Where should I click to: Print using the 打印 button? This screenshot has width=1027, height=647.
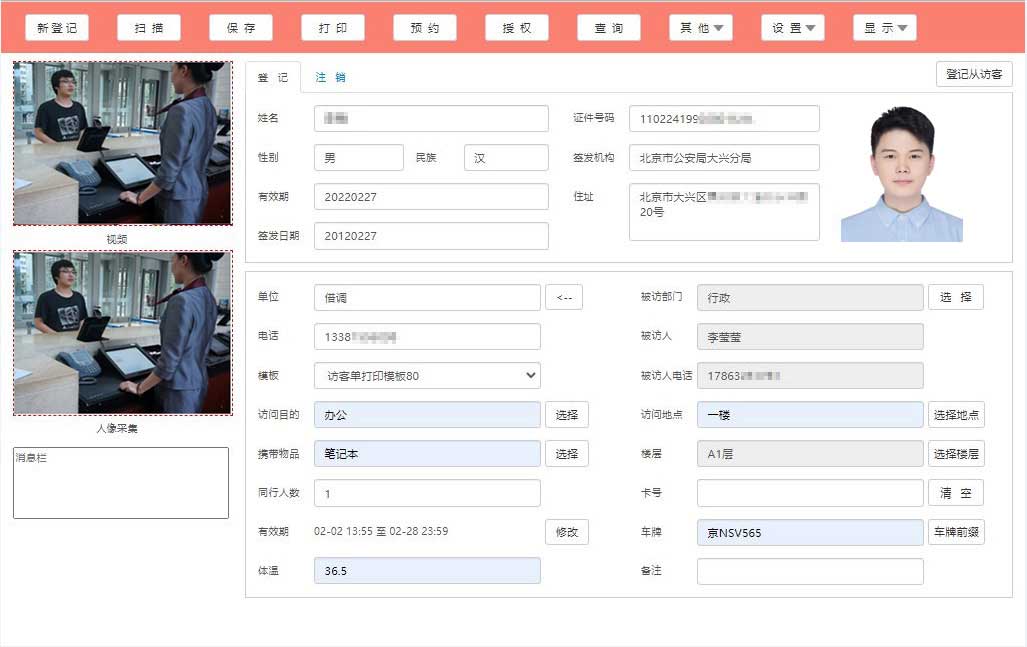(x=333, y=28)
